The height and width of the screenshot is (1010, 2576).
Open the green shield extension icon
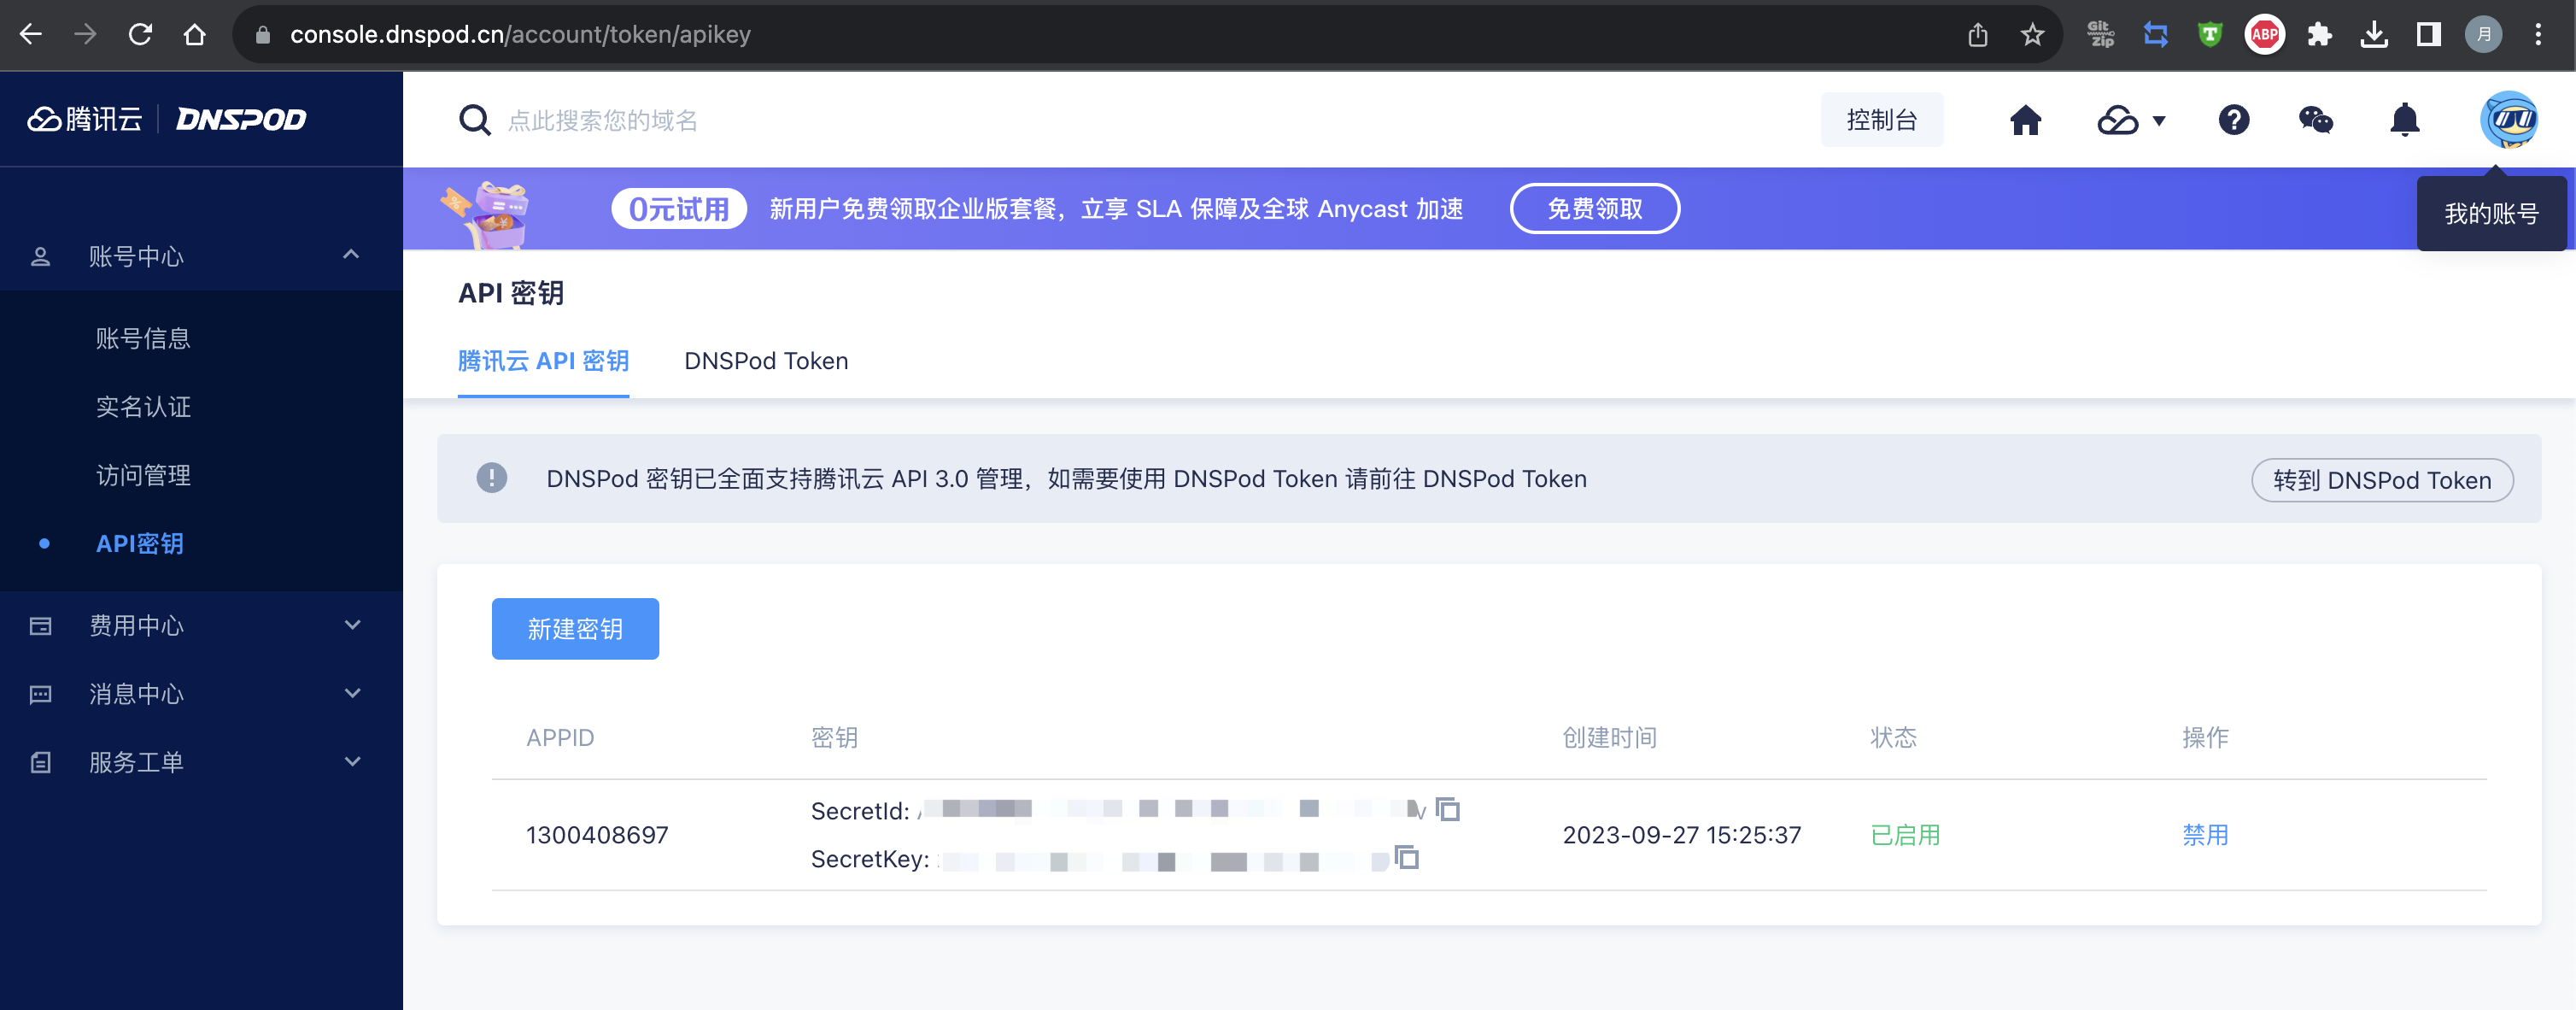pyautogui.click(x=2210, y=35)
